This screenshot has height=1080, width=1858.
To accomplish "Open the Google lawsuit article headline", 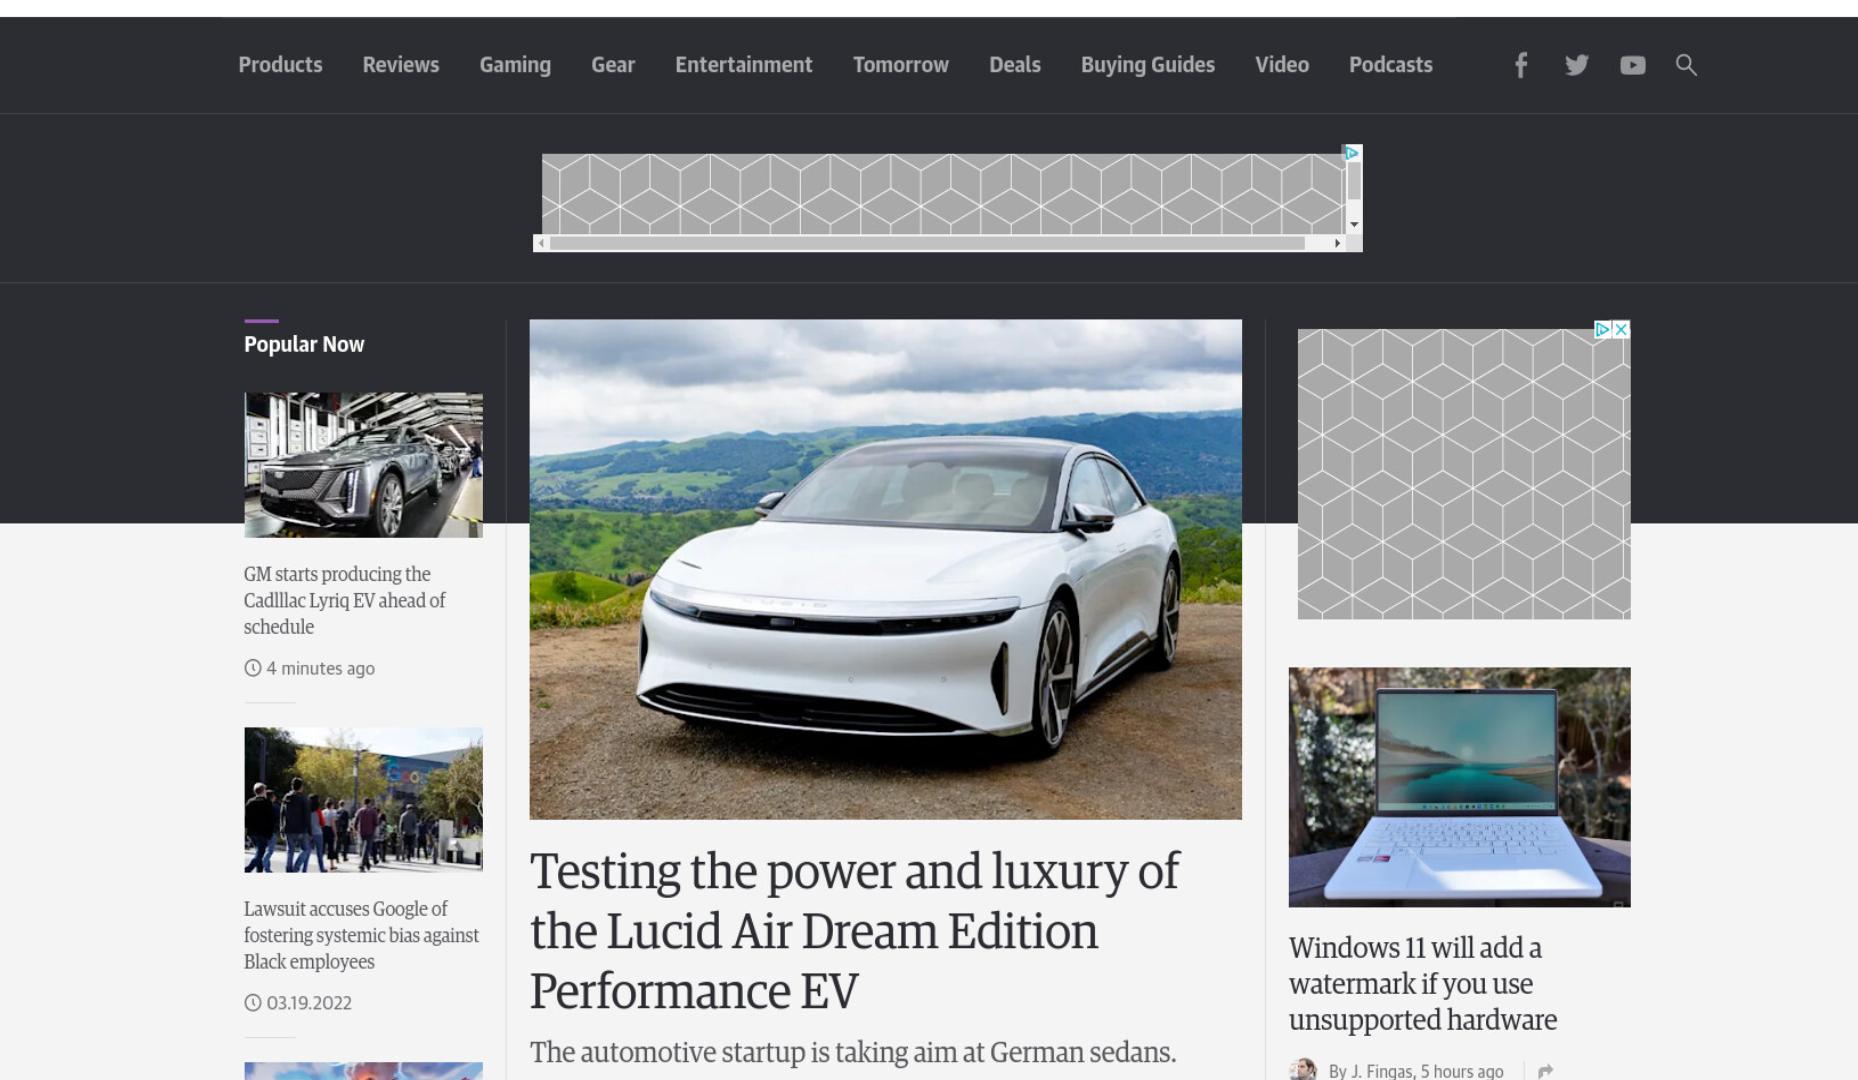I will (361, 935).
